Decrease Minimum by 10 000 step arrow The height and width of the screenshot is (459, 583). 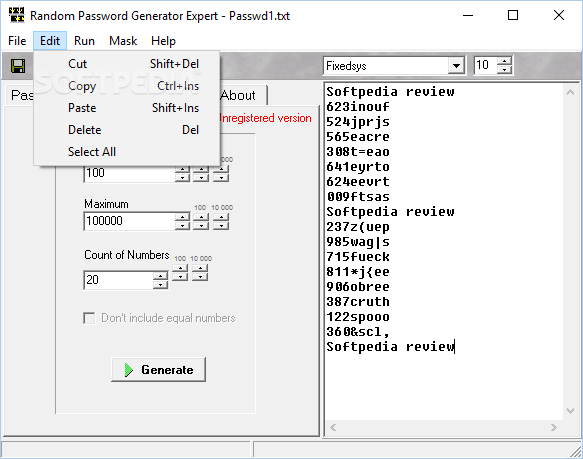221,178
